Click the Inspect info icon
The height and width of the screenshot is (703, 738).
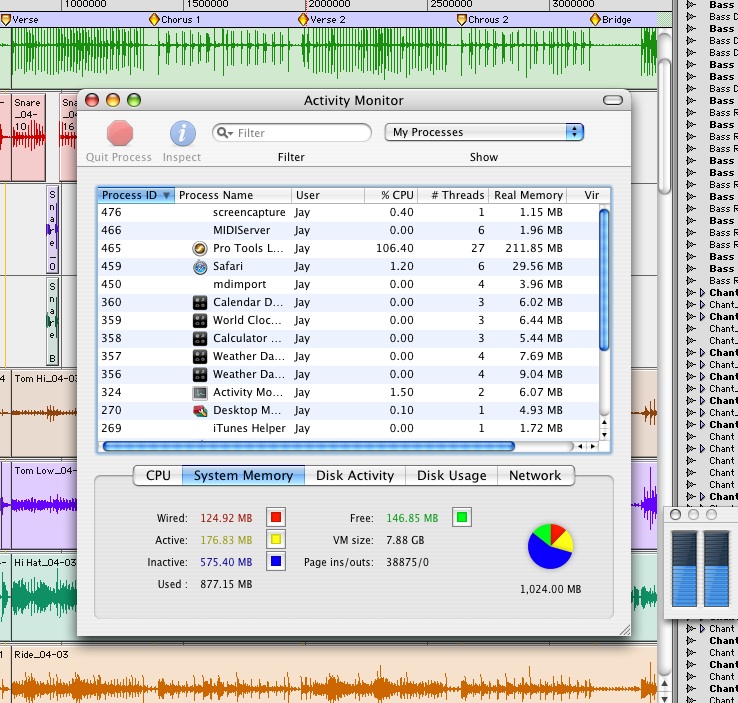(x=183, y=134)
